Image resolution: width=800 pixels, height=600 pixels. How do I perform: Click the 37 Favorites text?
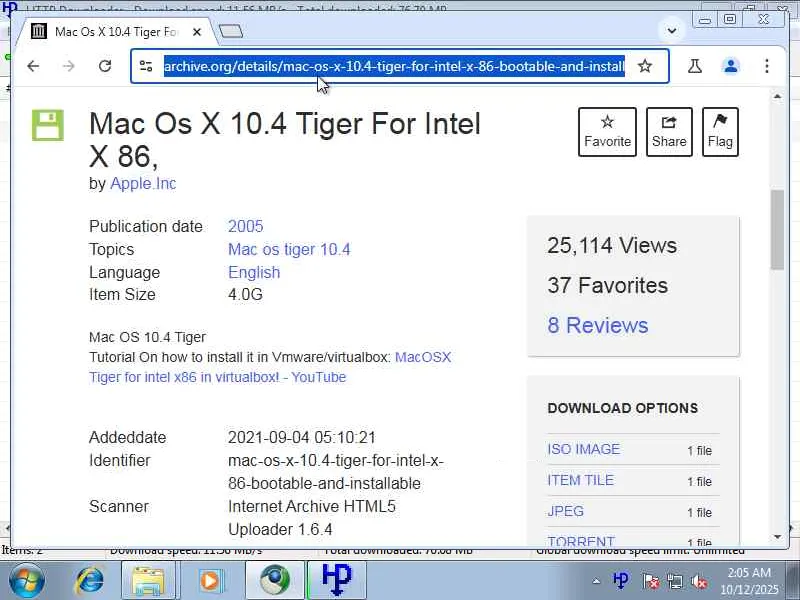coord(607,285)
